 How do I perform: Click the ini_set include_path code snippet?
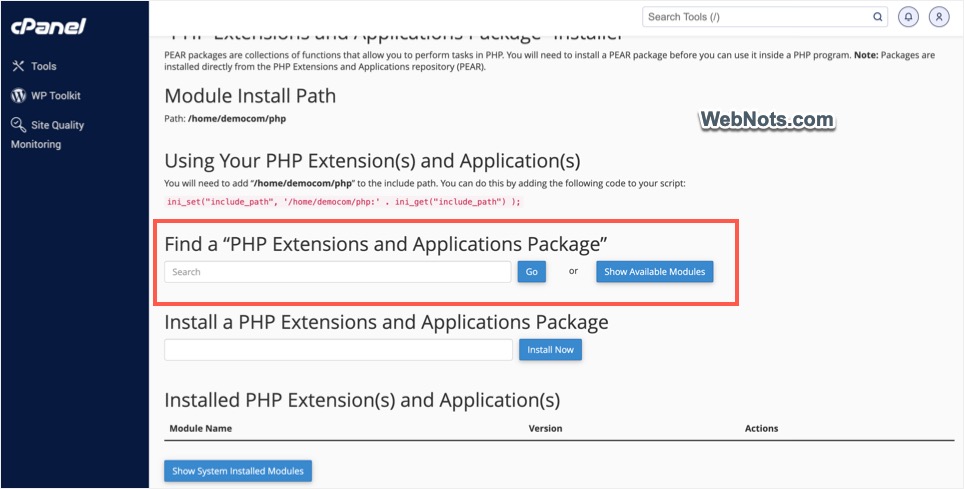click(x=344, y=202)
